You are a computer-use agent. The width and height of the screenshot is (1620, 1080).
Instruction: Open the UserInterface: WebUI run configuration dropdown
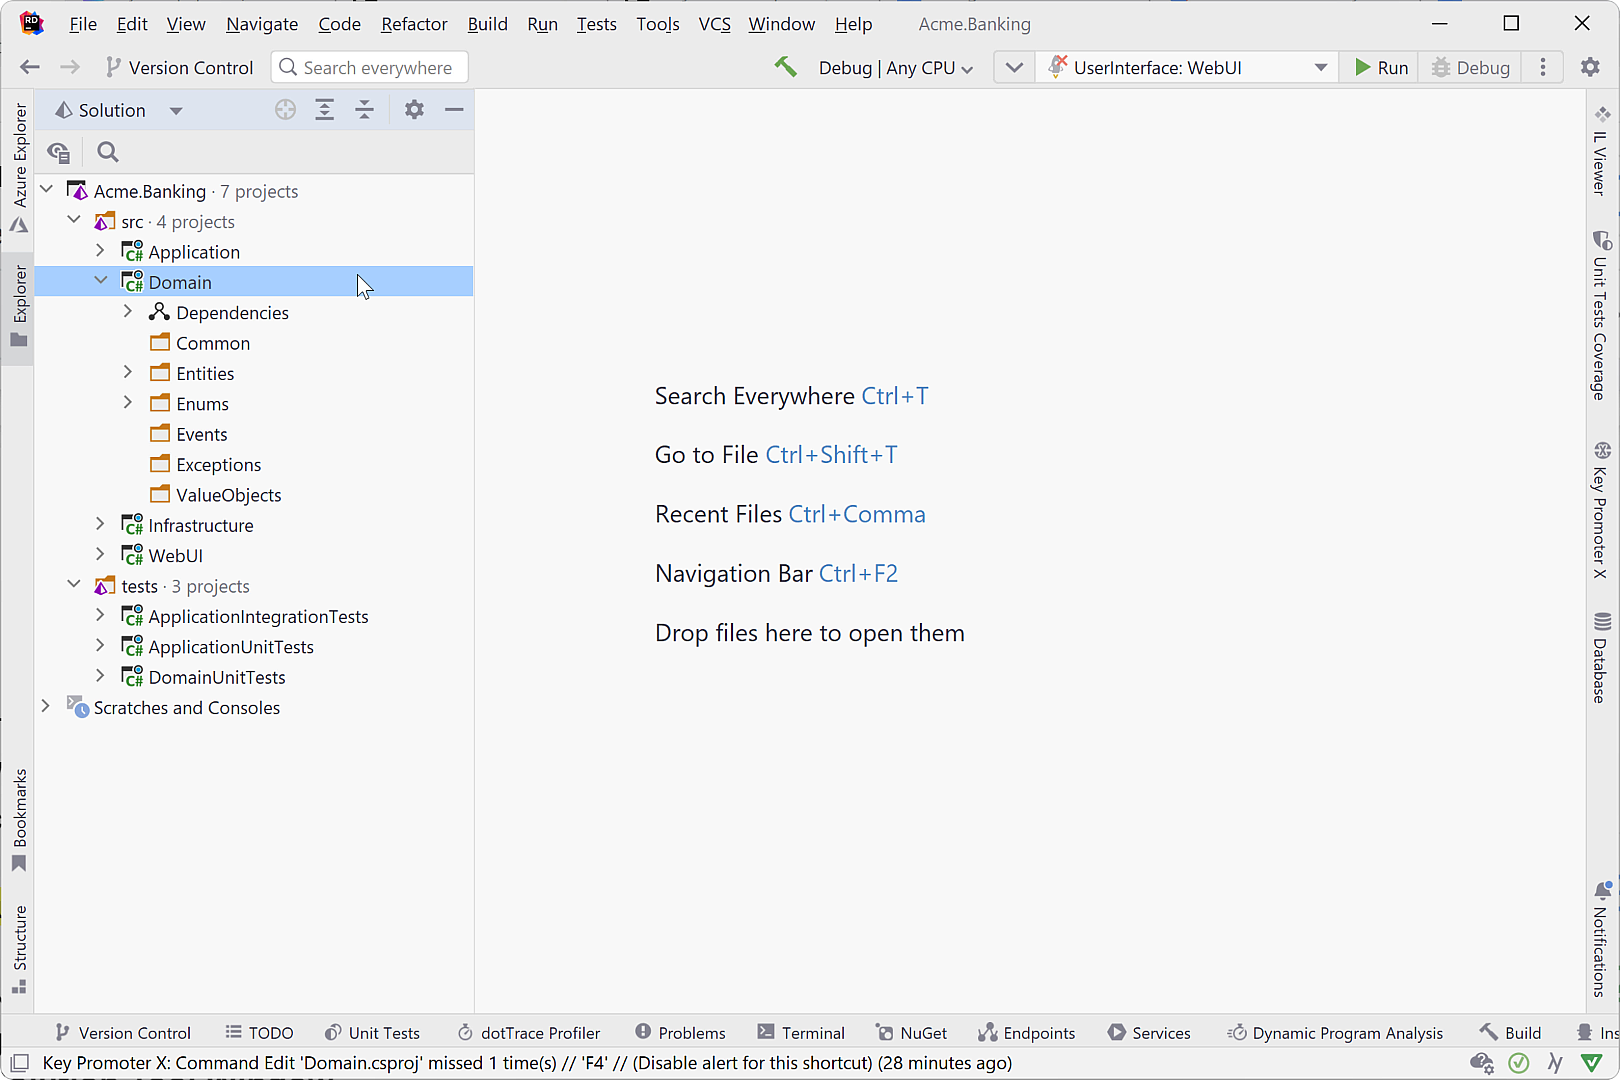tap(1188, 67)
